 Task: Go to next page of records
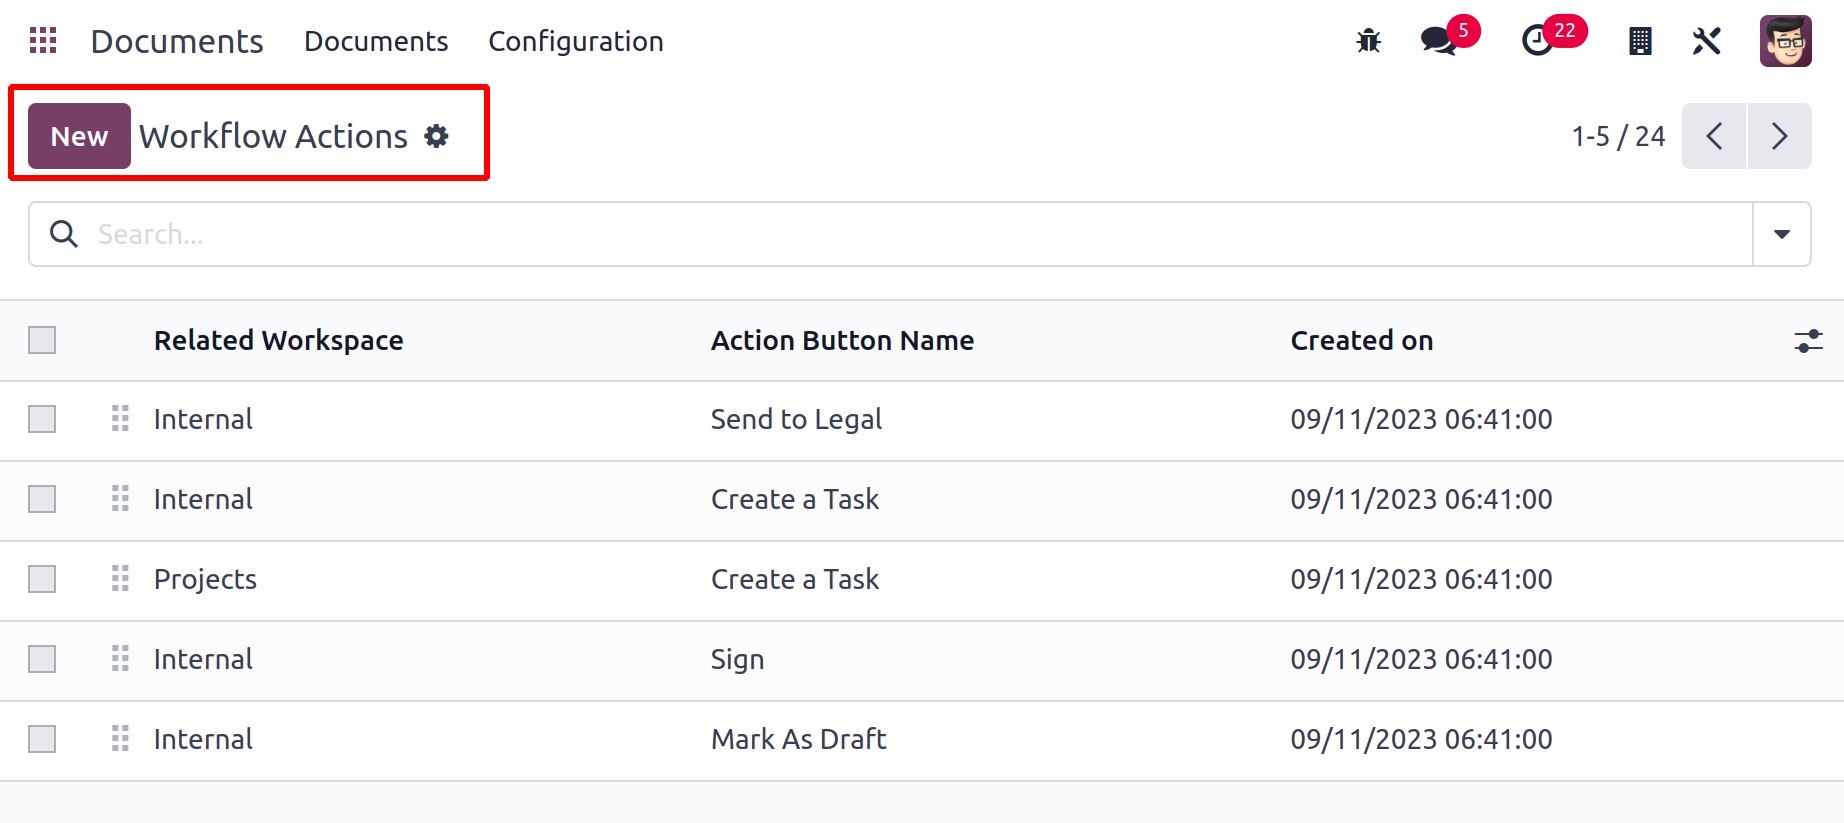(x=1779, y=136)
